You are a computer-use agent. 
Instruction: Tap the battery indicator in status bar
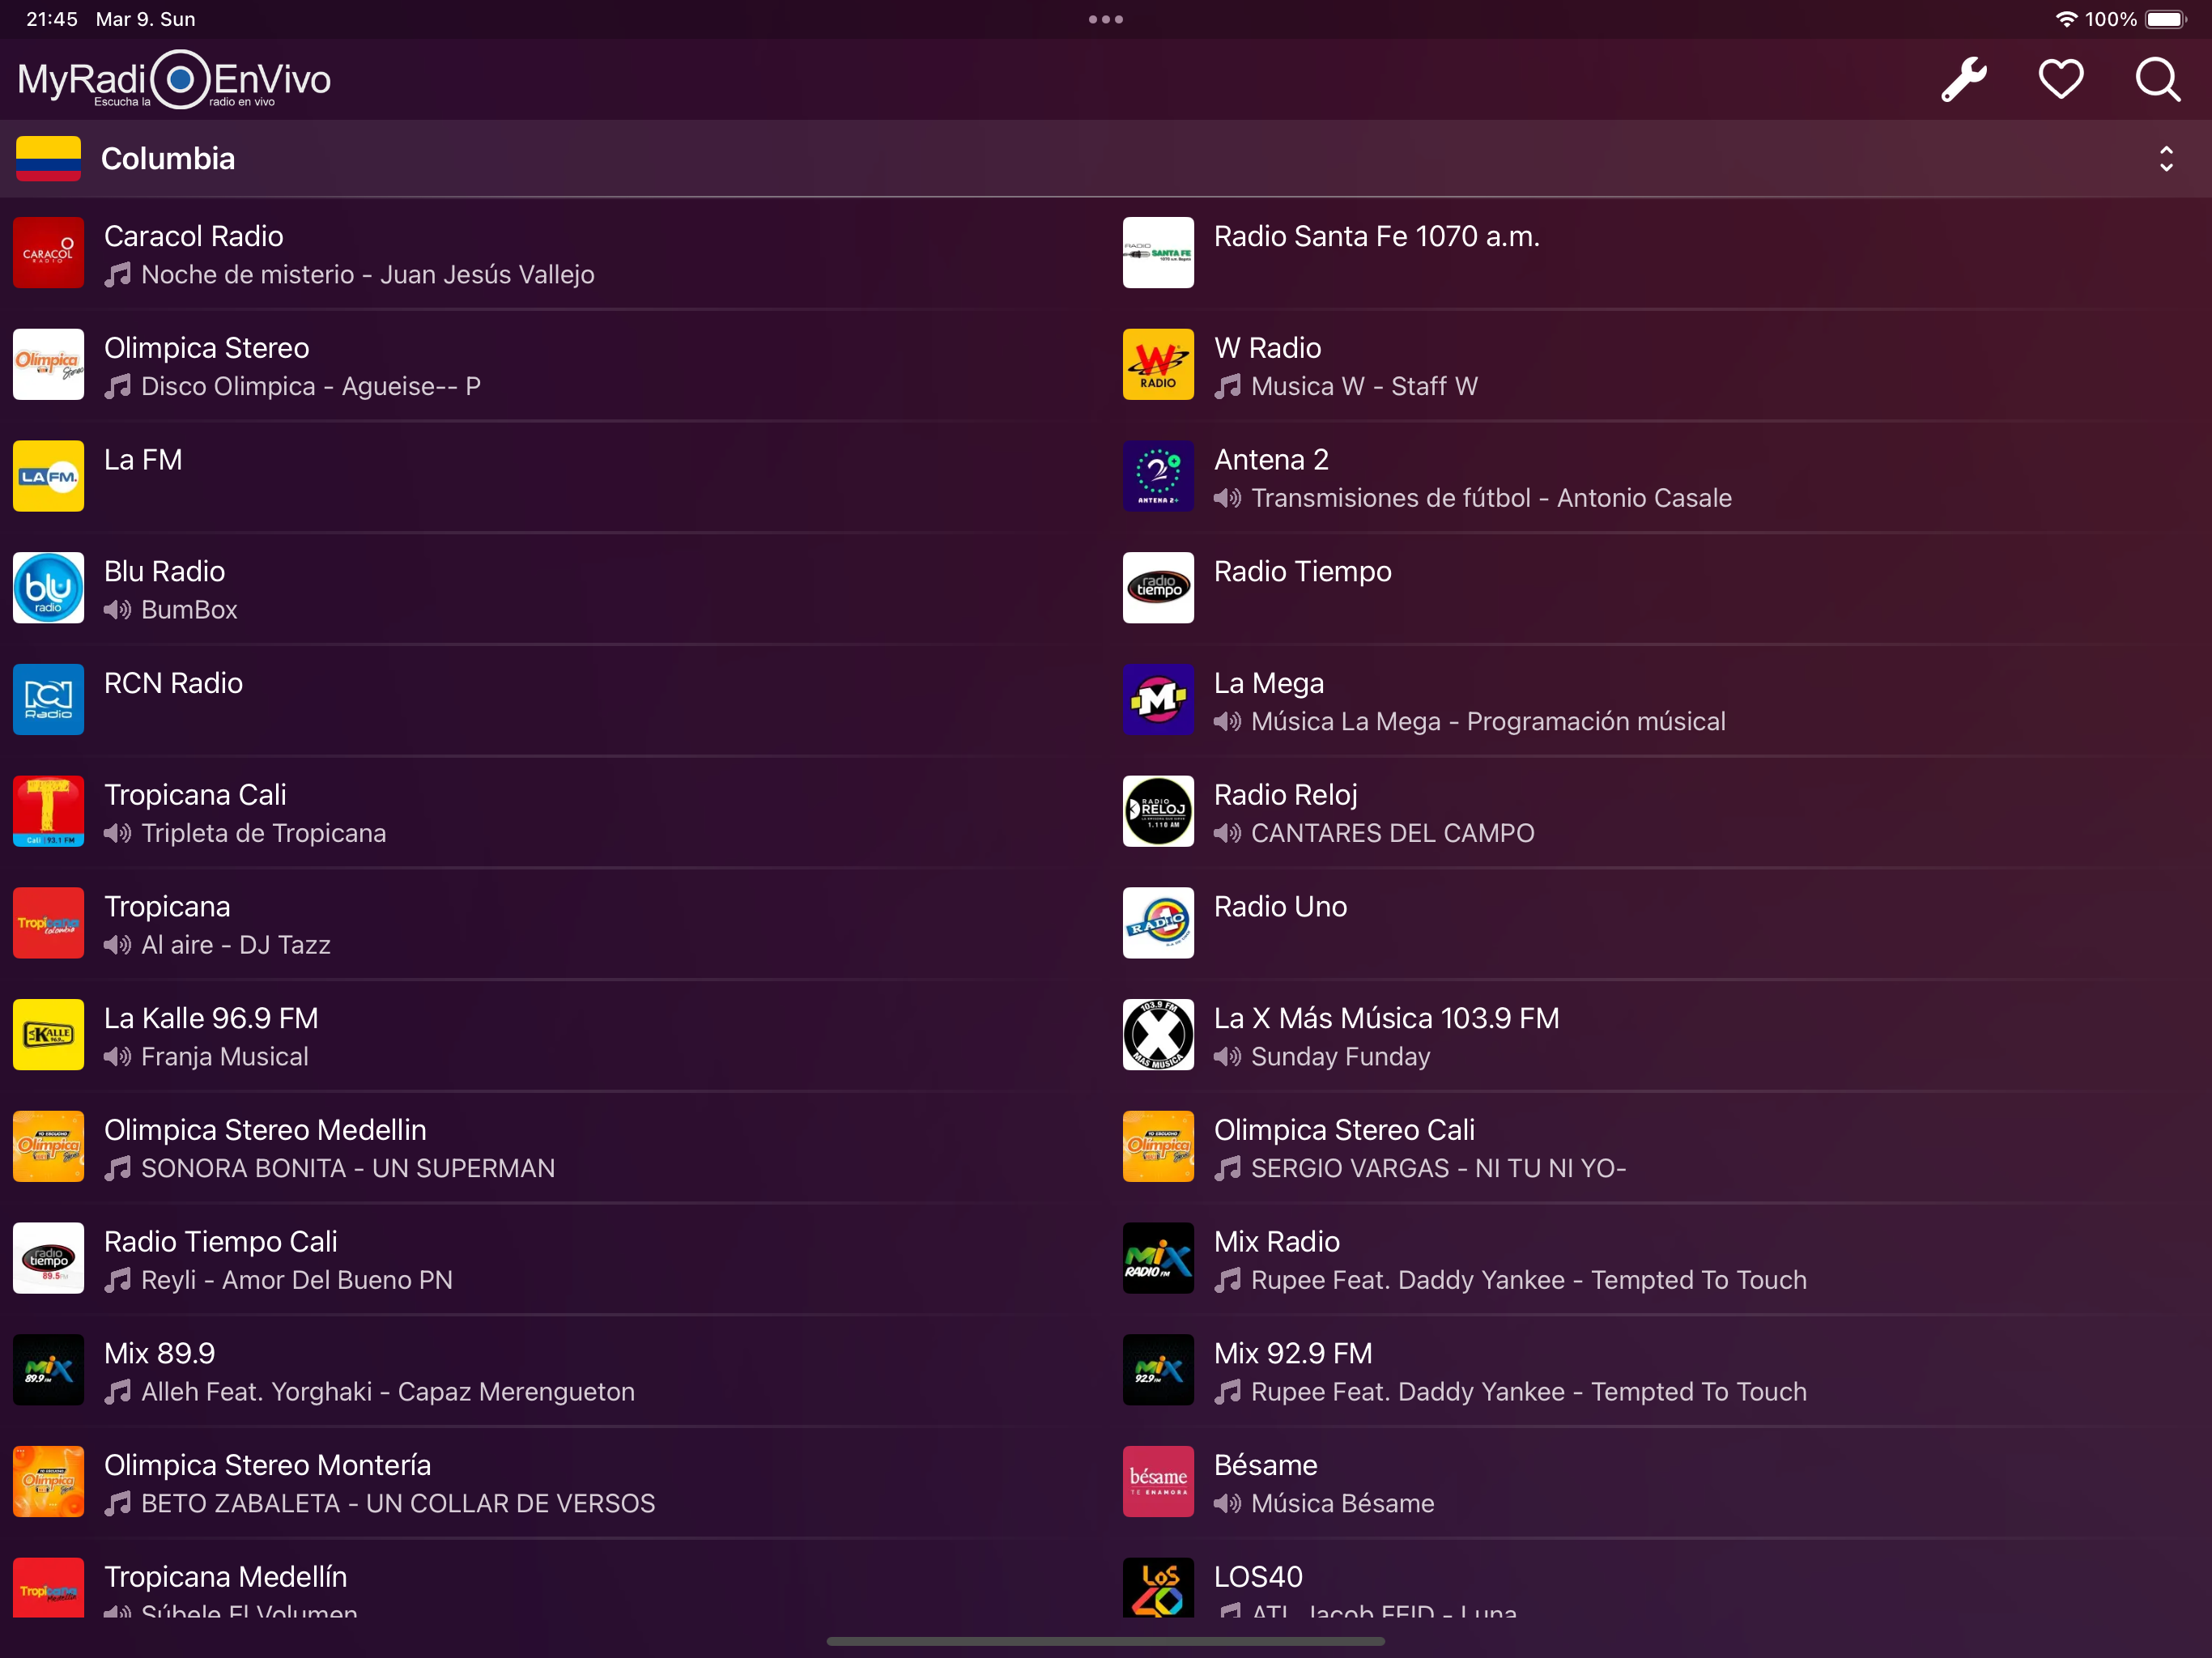tap(2167, 19)
